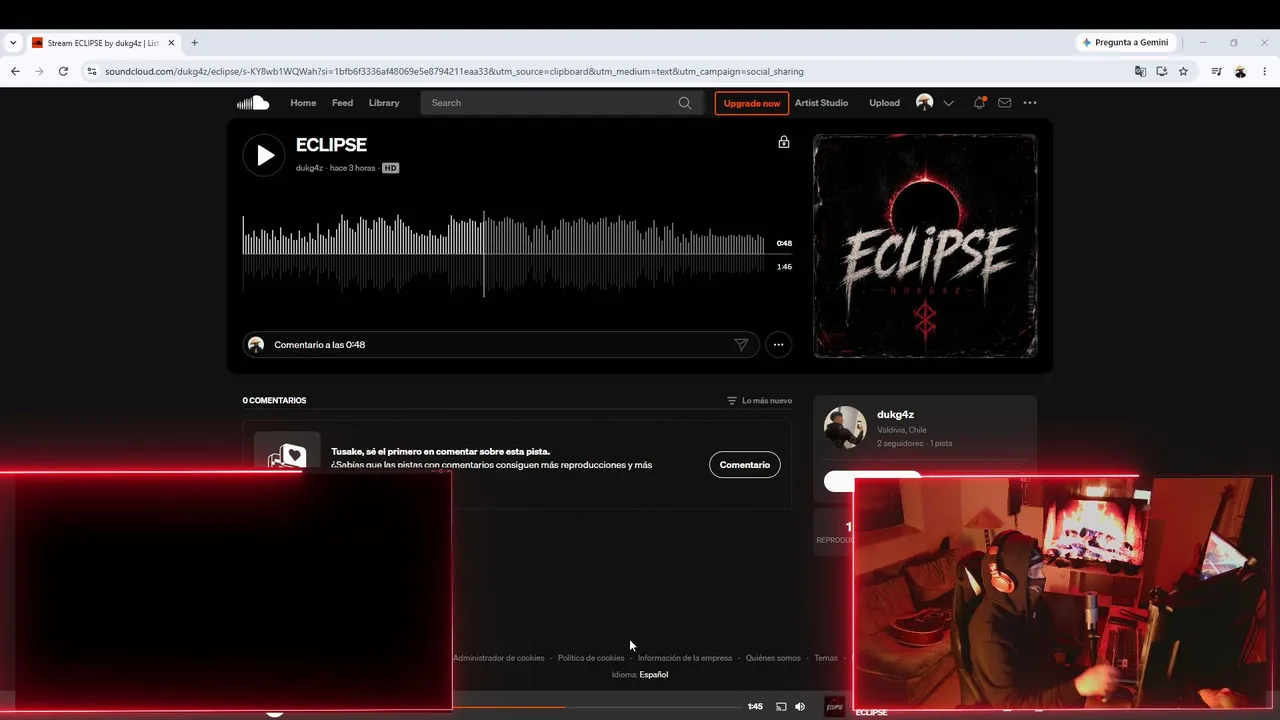
Task: Click the HD quality badge
Action: 390,168
